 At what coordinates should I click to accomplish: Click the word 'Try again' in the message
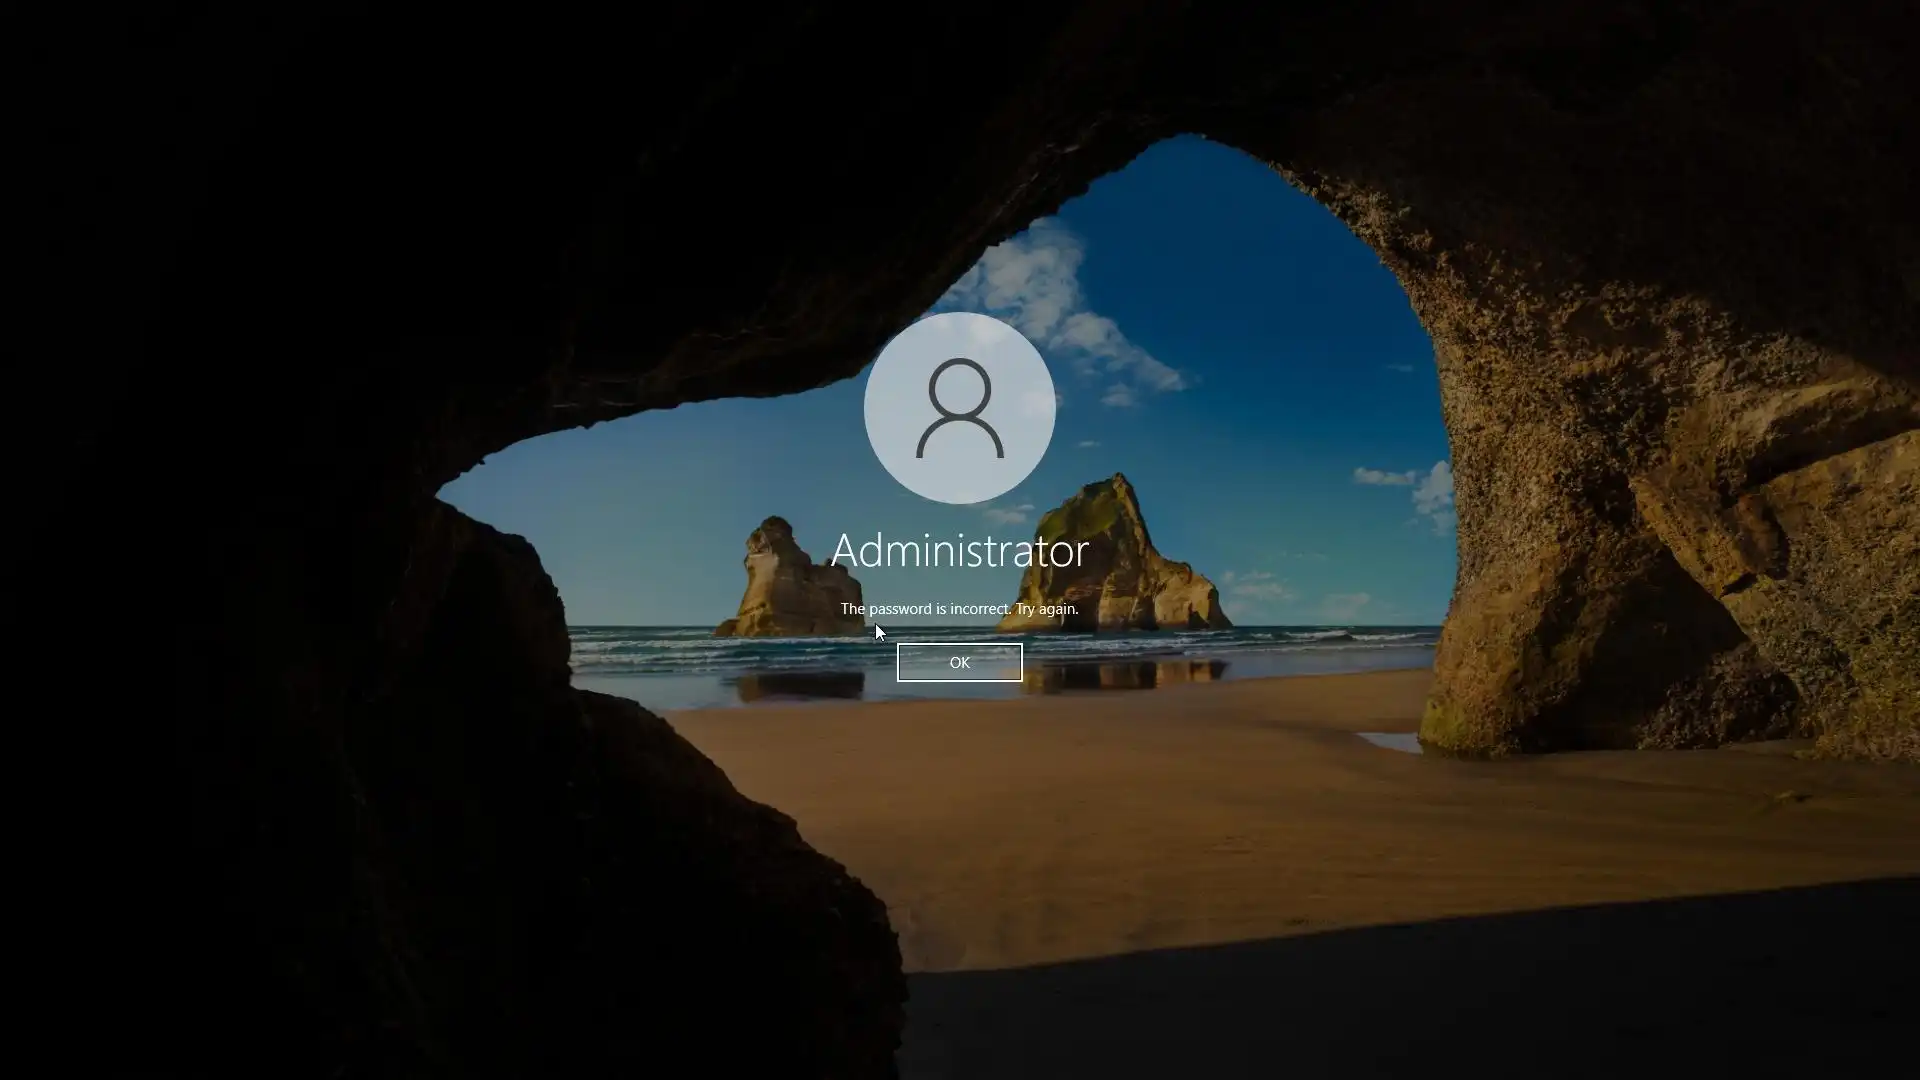point(1046,608)
